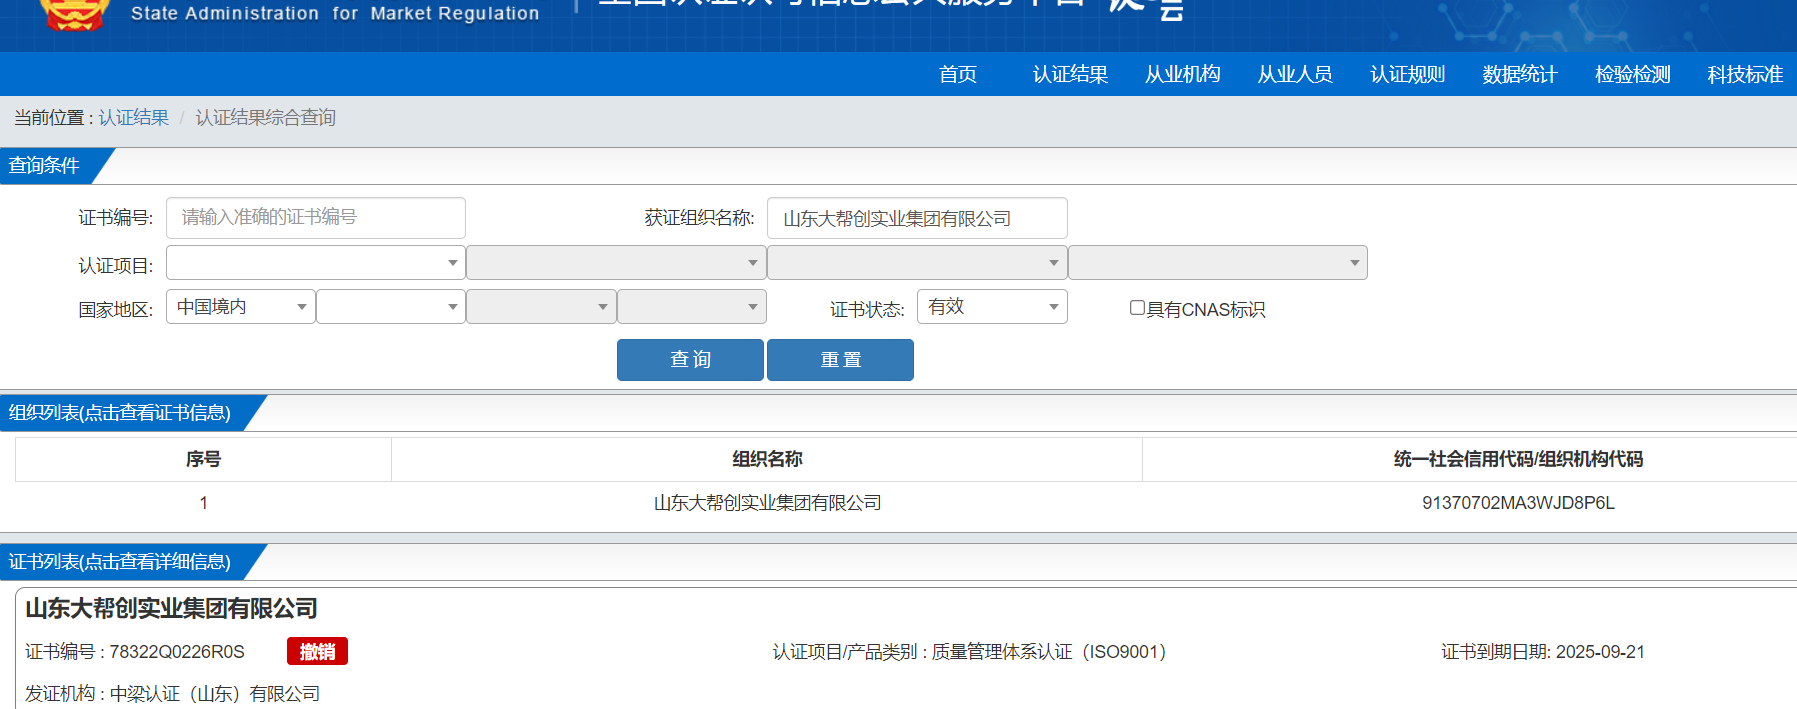This screenshot has height=709, width=1797.
Task: Tick the 具有CNAS标识 checkbox
Action: 1137,308
